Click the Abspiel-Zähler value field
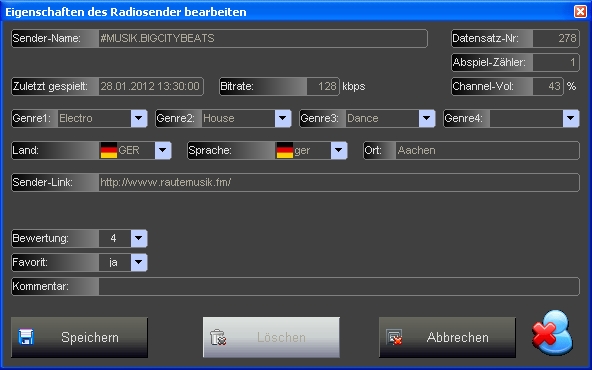This screenshot has width=592, height=370. pyautogui.click(x=555, y=62)
